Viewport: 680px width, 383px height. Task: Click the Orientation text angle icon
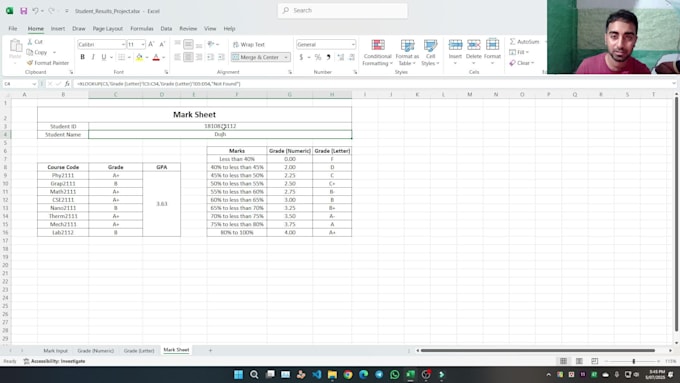[x=211, y=44]
